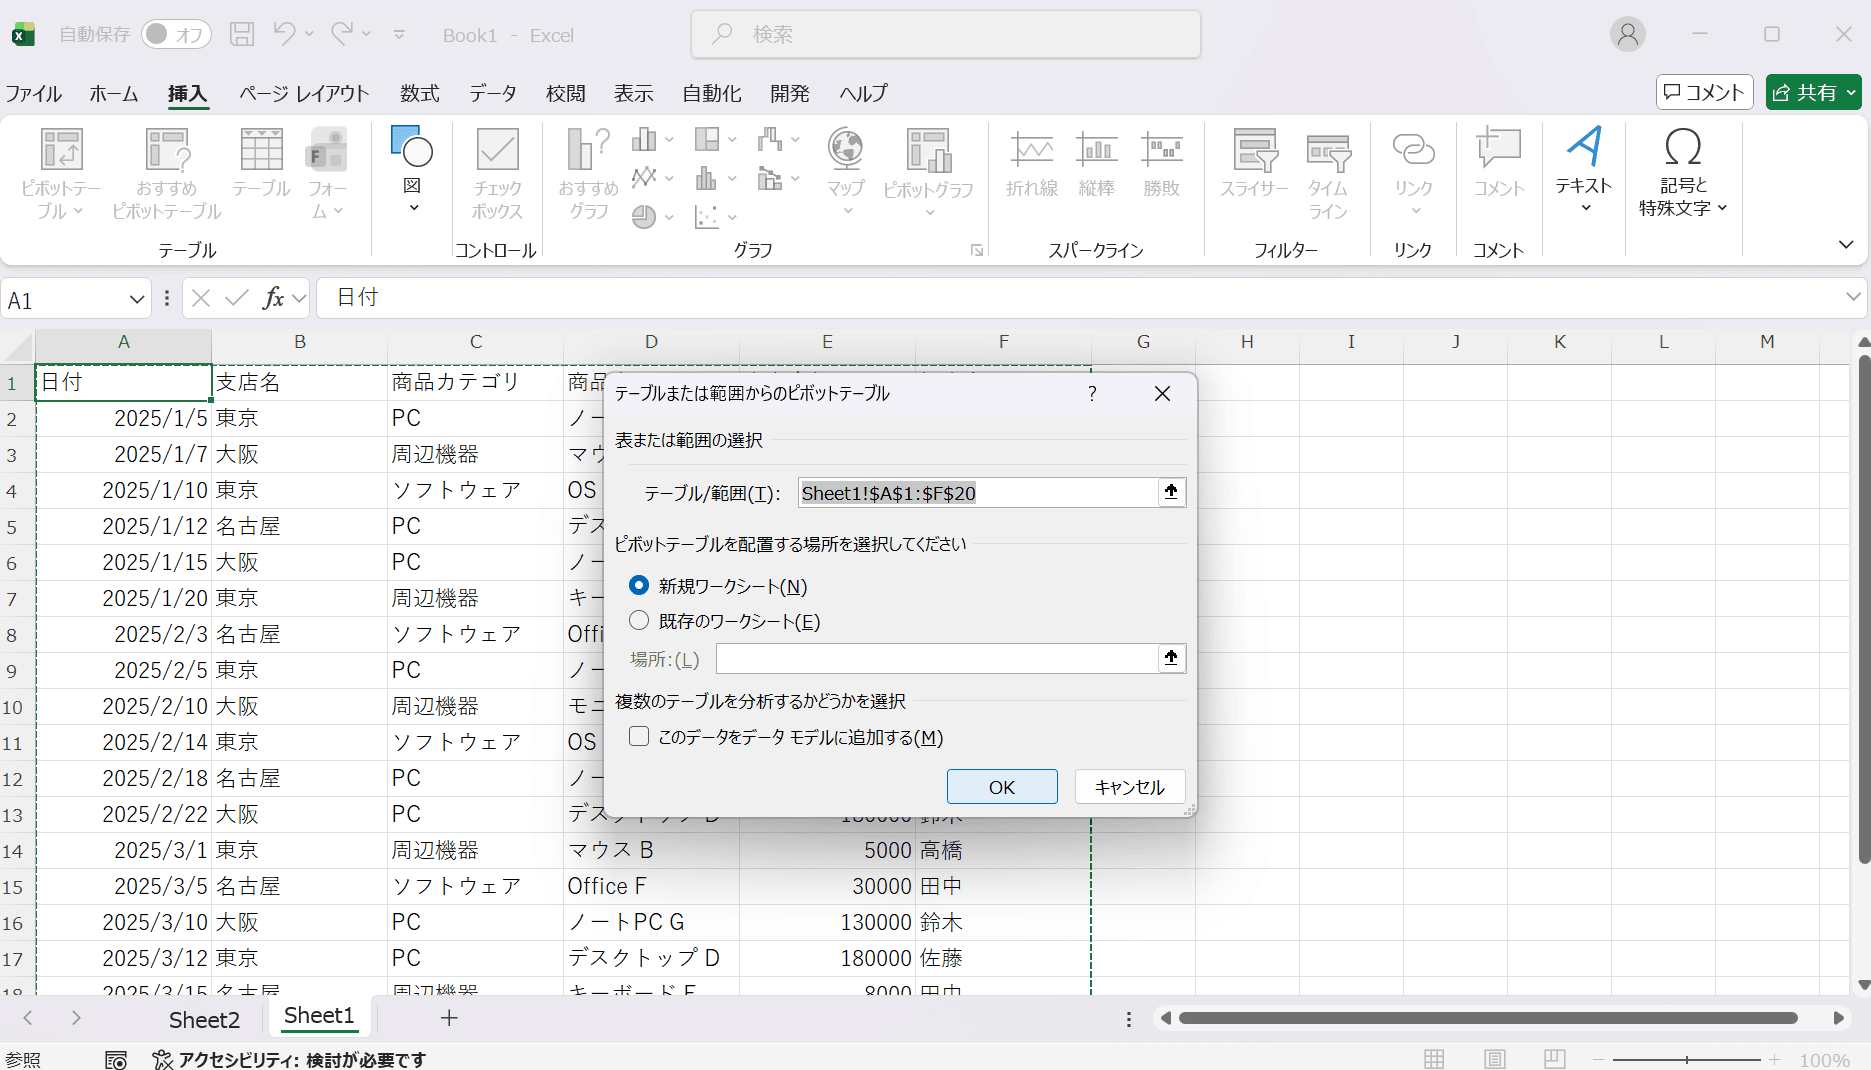
Task: Insert a Checkbox control from ribbon
Action: coord(497,150)
